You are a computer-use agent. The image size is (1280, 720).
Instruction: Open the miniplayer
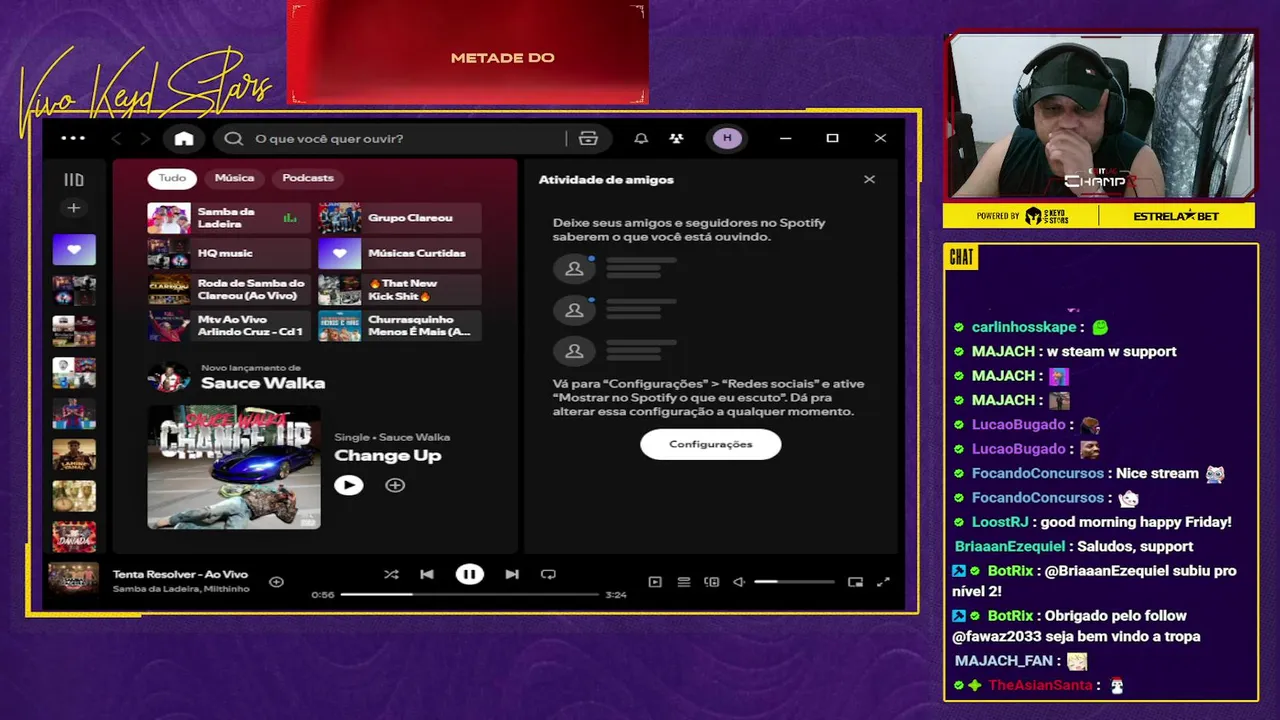point(855,582)
